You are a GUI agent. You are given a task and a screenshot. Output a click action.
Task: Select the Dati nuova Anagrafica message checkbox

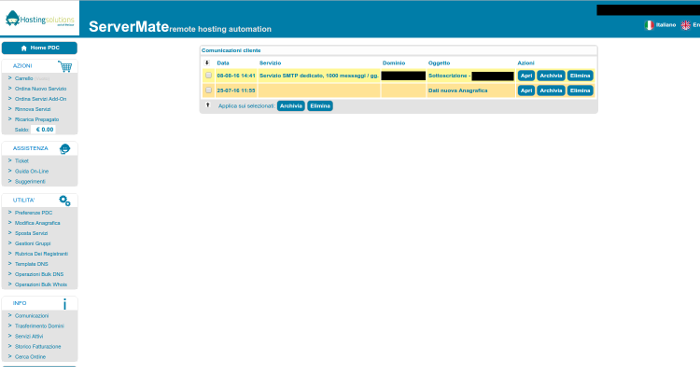(208, 90)
